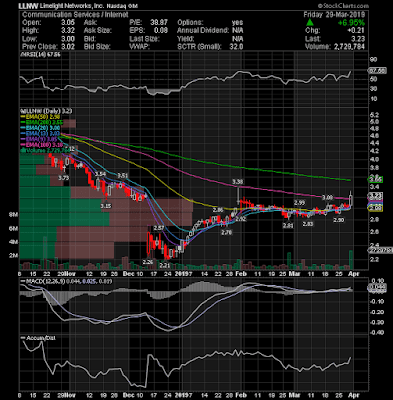The image size is (393, 400).
Task: Click the 4M volume axis label
Action: tap(13, 242)
